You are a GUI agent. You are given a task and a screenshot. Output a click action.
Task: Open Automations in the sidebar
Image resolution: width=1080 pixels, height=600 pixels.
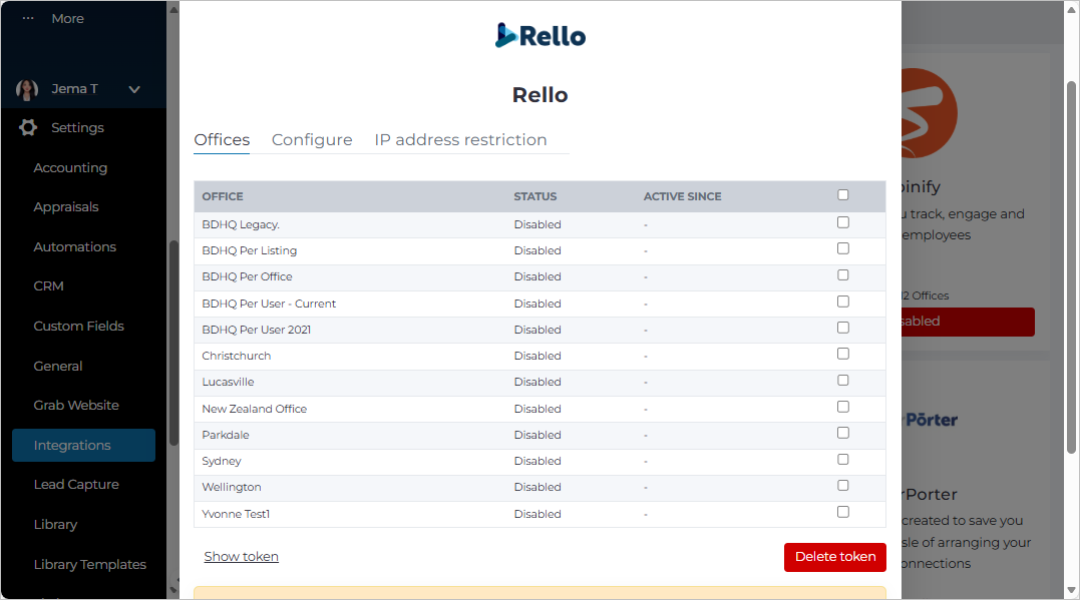click(75, 247)
